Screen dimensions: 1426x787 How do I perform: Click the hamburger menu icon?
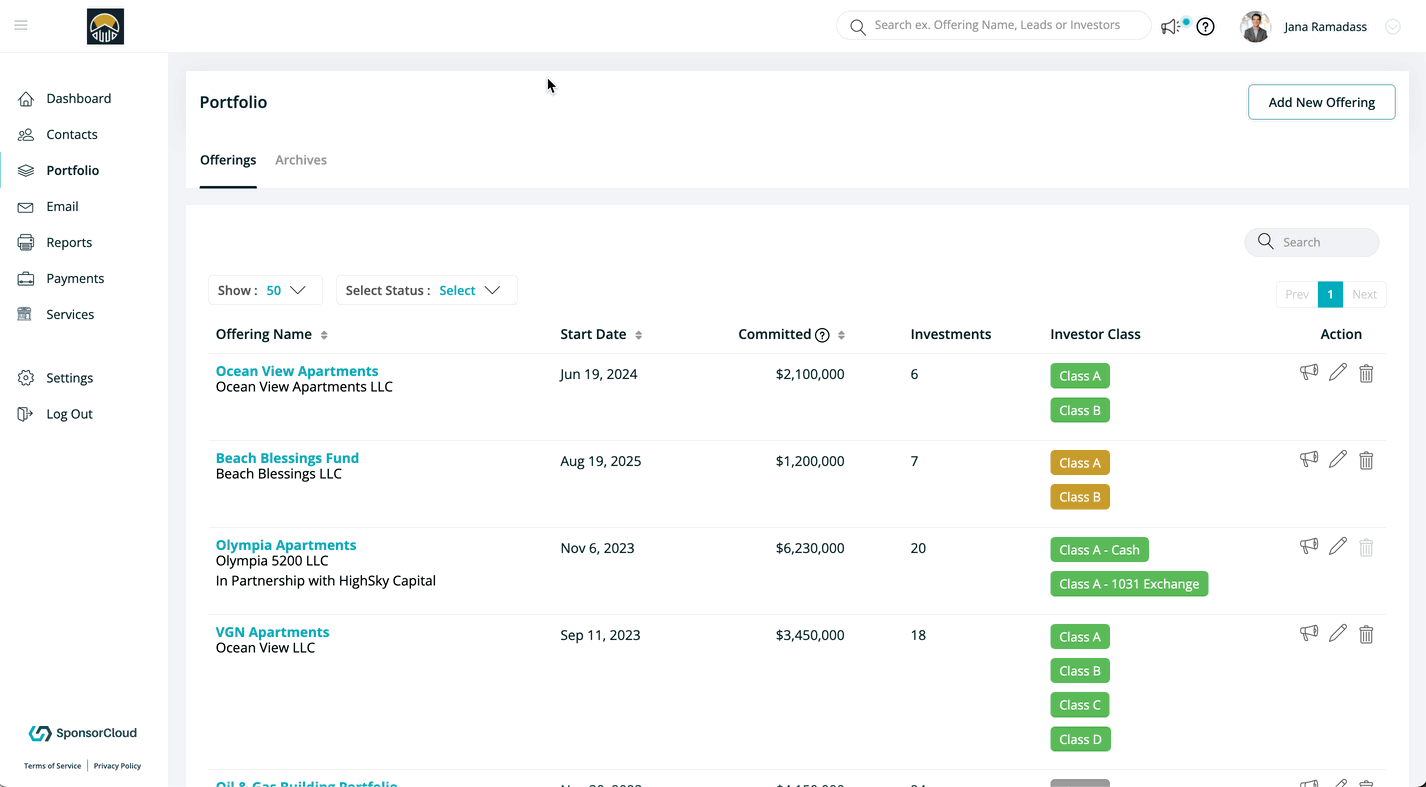[x=21, y=26]
